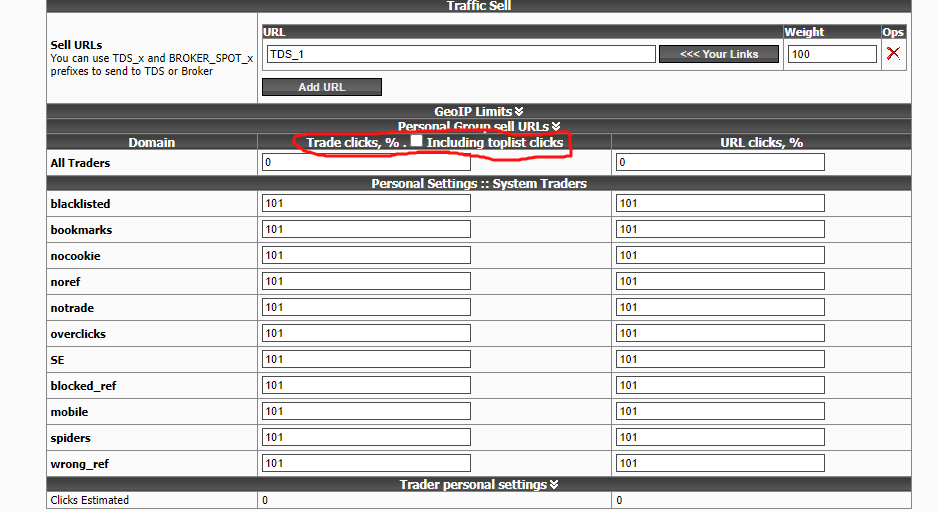The image size is (937, 512).
Task: Edit bookmarks trade clicks field
Action: [x=366, y=229]
